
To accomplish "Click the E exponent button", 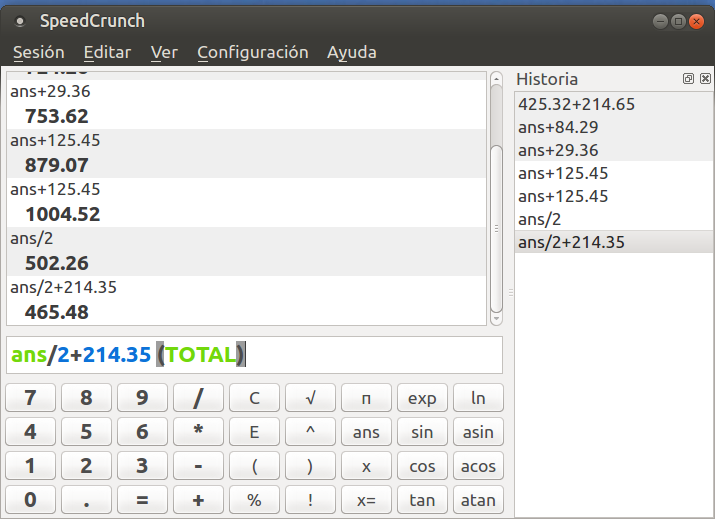I will click(x=254, y=431).
